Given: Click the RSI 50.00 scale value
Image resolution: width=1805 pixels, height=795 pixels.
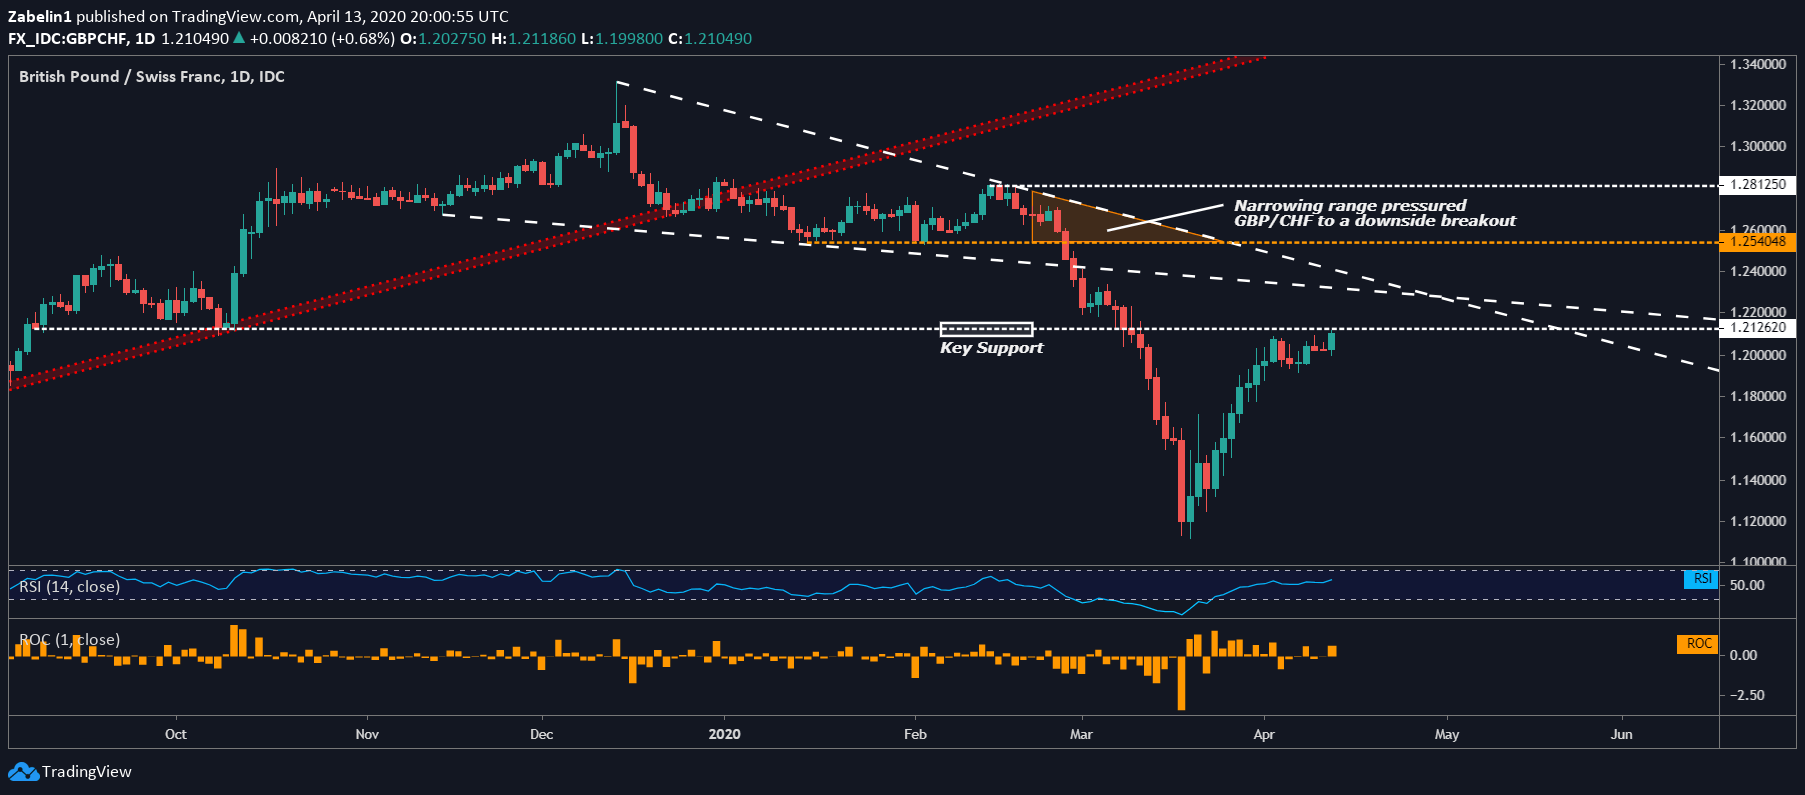Looking at the screenshot, I should tap(1747, 585).
